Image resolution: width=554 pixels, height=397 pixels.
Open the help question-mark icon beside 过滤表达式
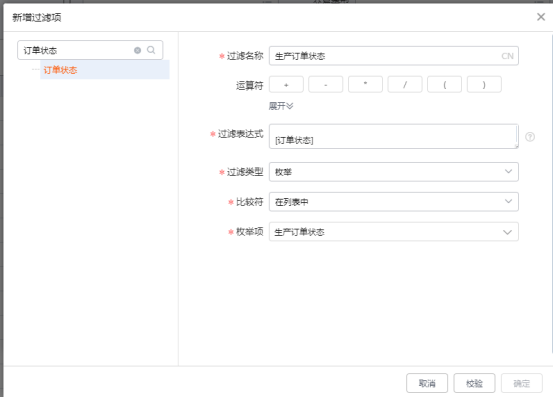pyautogui.click(x=530, y=137)
